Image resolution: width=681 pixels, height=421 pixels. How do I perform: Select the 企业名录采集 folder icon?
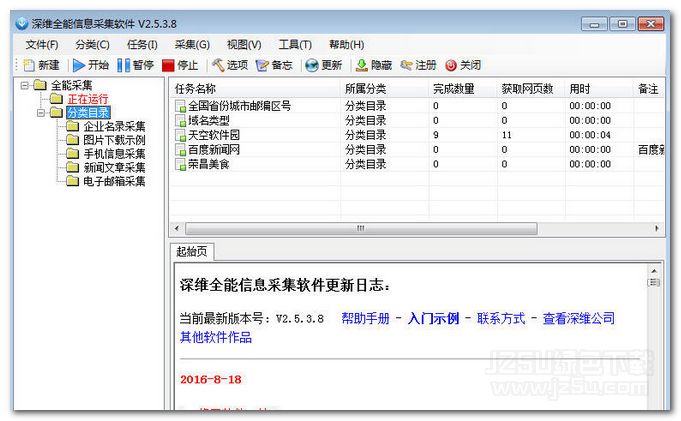point(72,126)
